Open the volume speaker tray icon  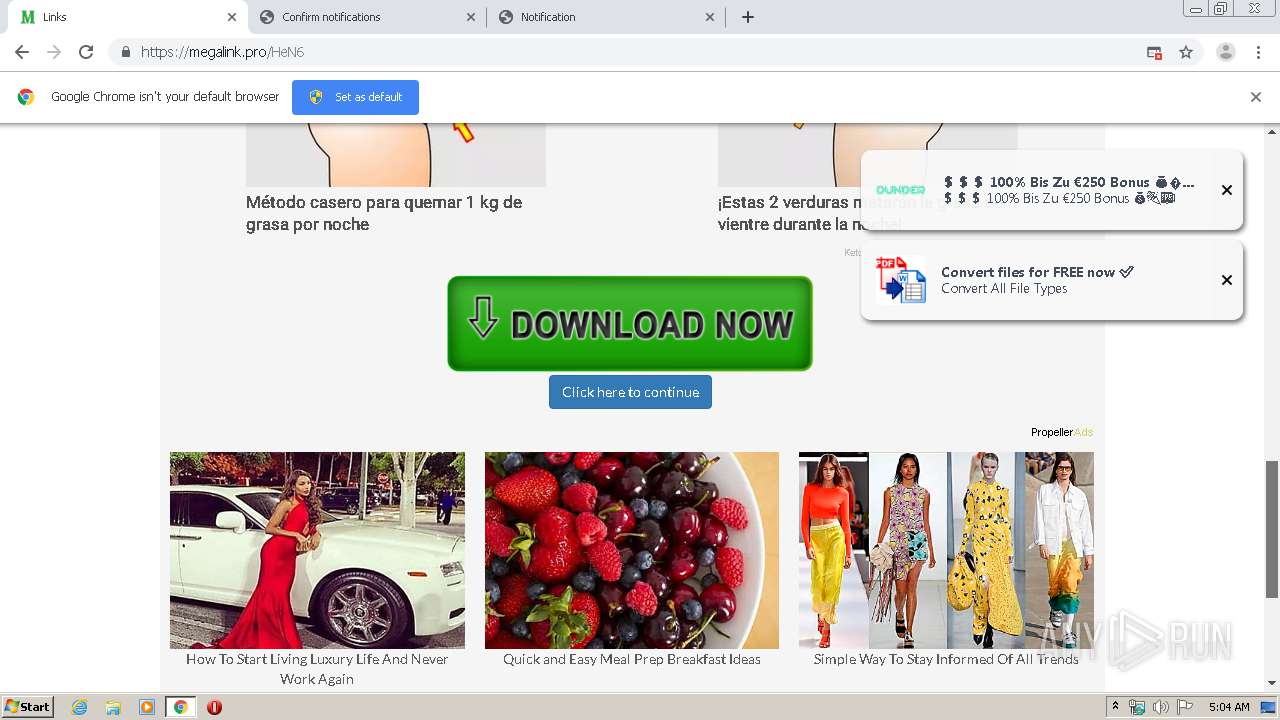[x=1161, y=707]
